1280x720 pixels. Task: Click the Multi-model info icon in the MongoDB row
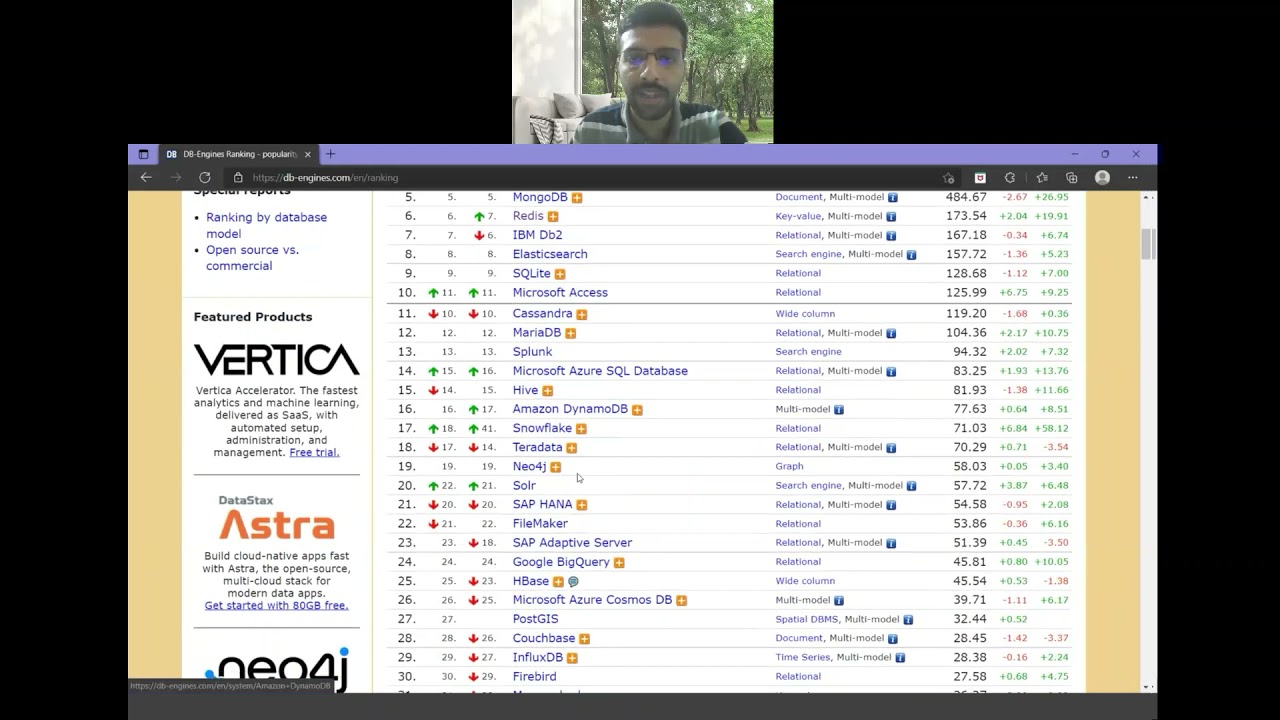pyautogui.click(x=893, y=198)
